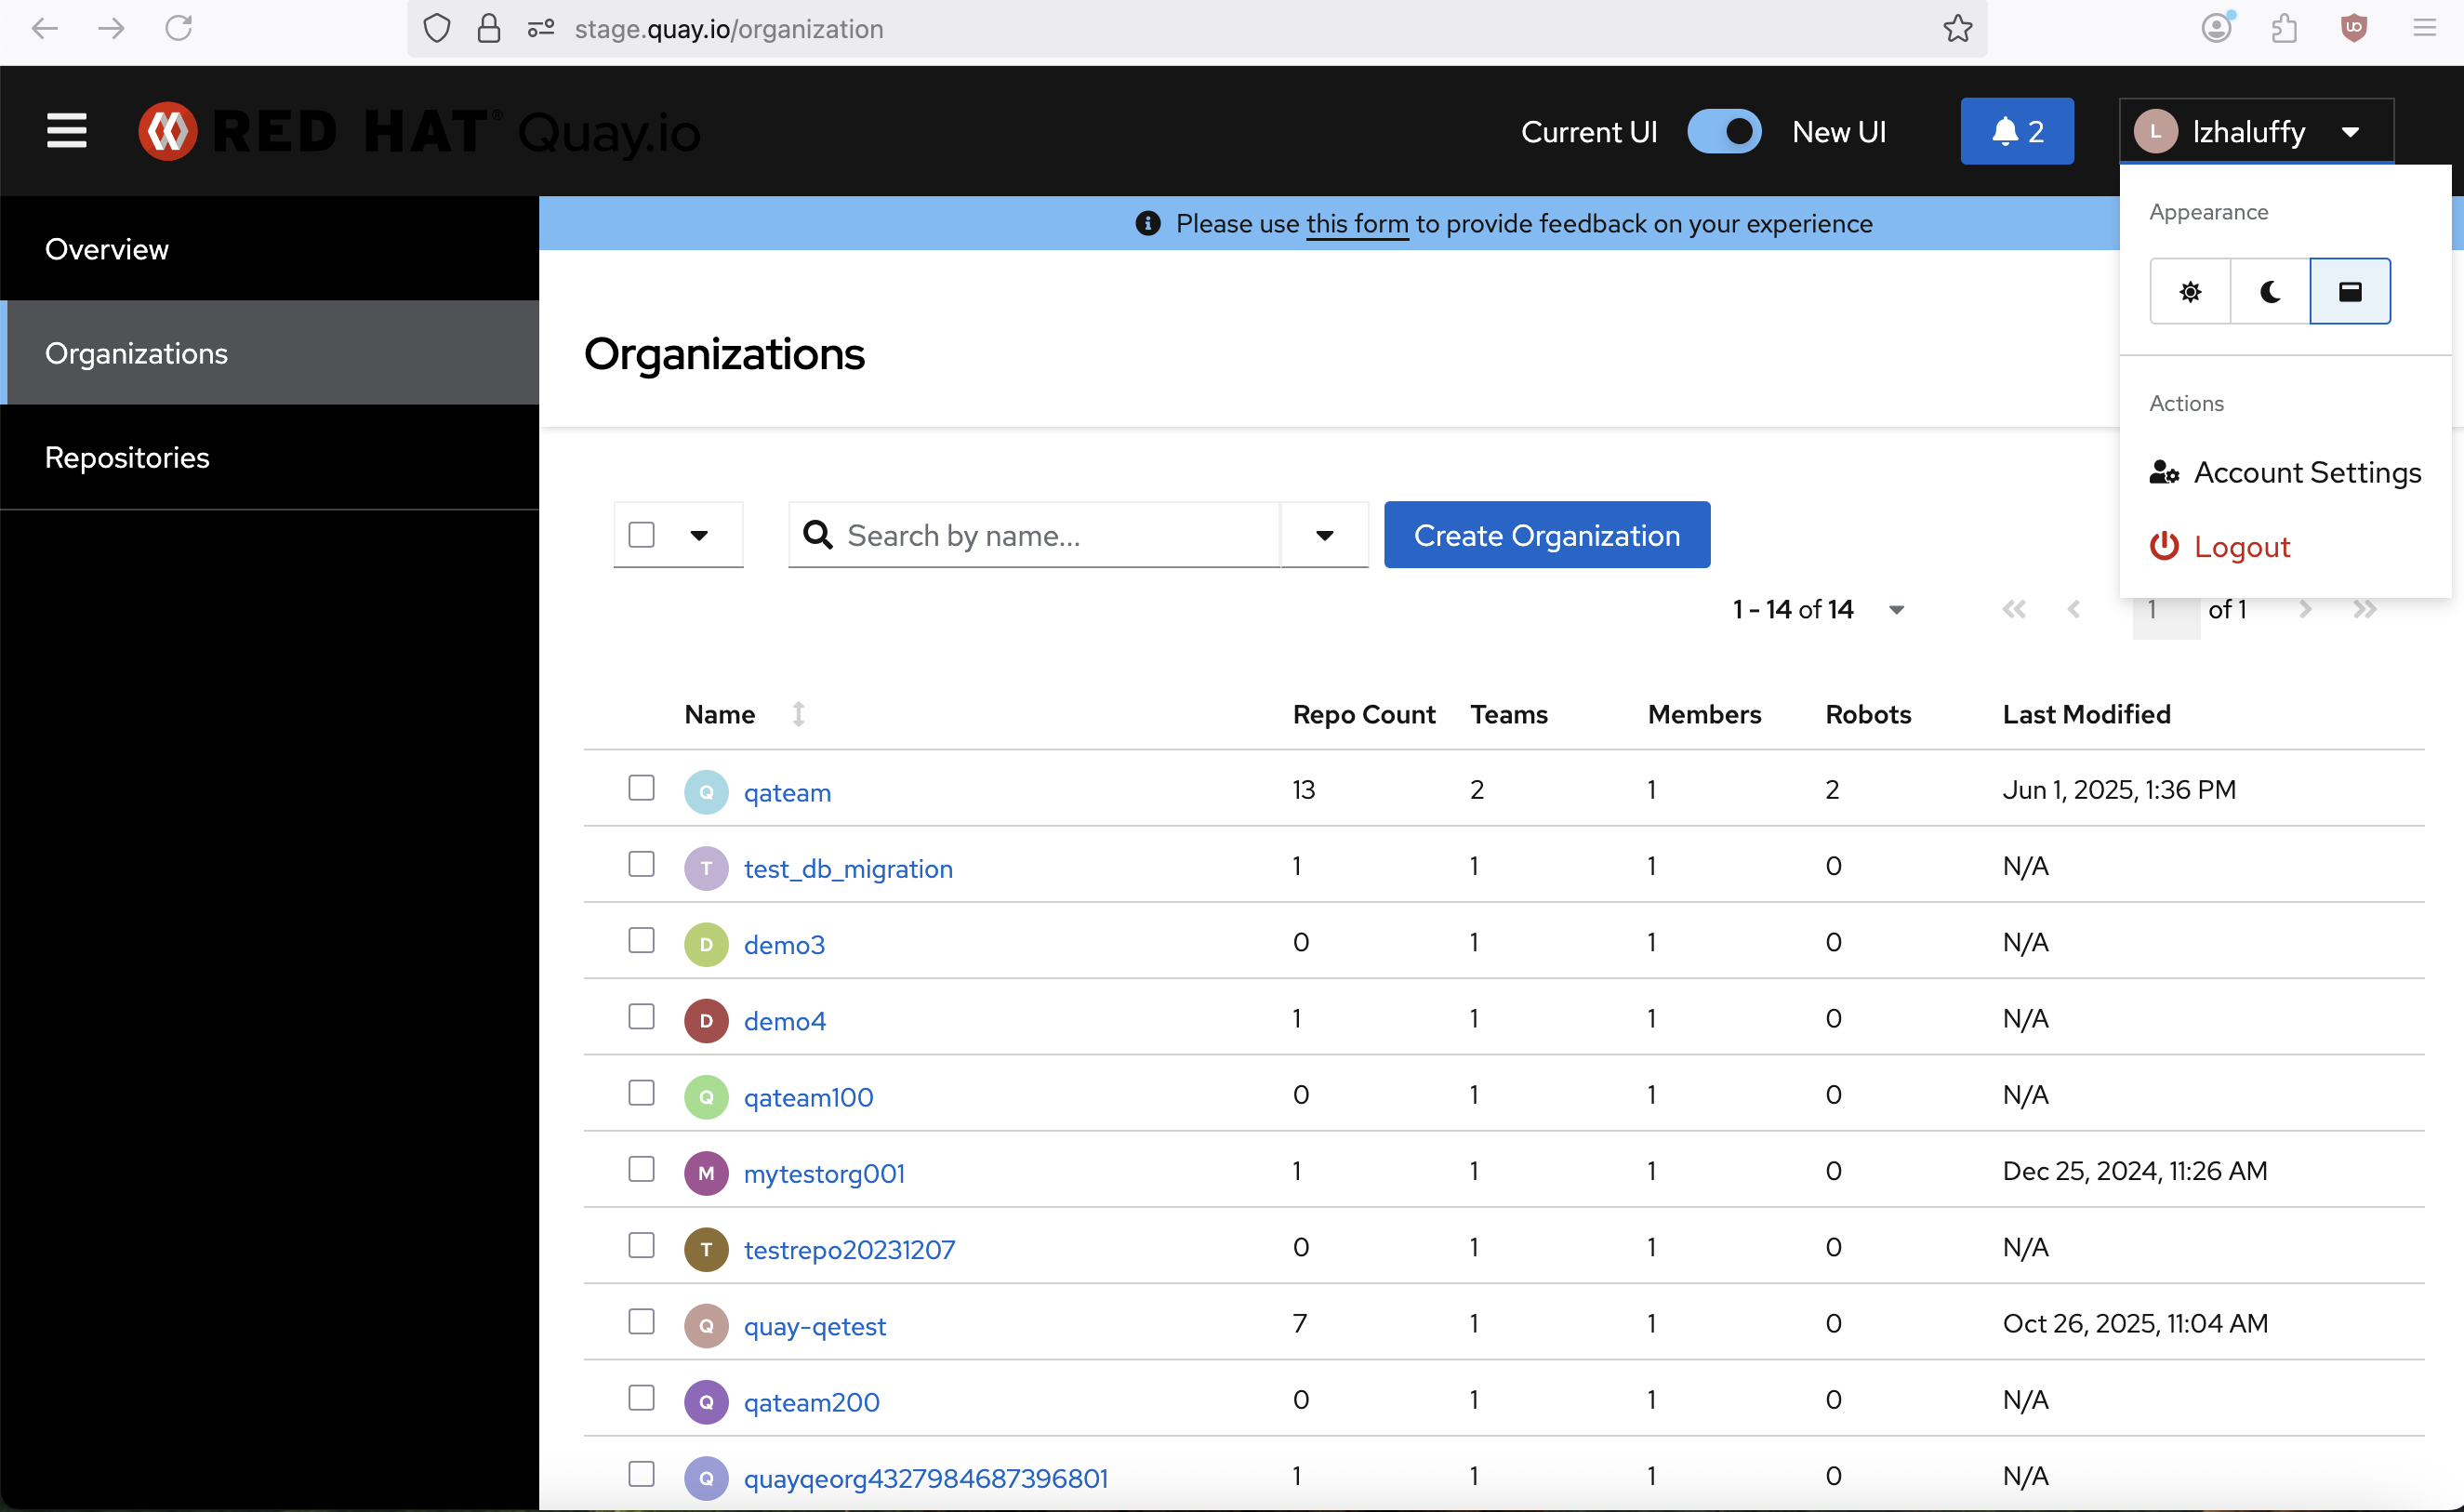The image size is (2464, 1512).
Task: Click the Name column sort icon
Action: [798, 714]
